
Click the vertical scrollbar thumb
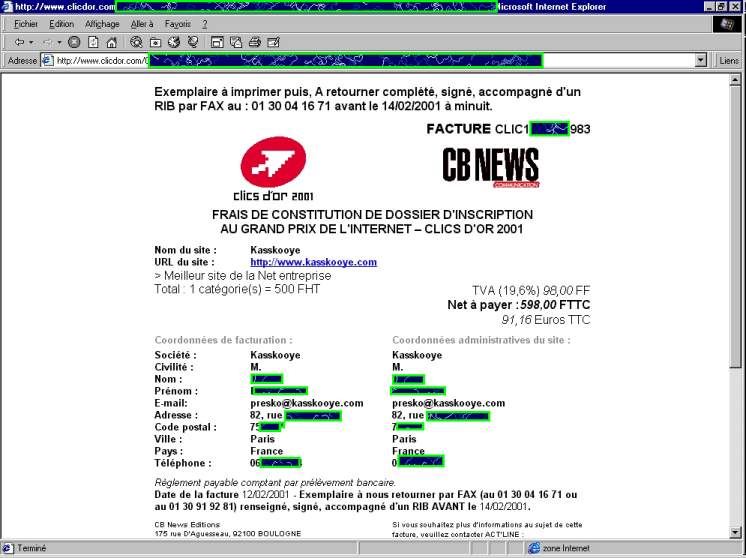coord(735,227)
